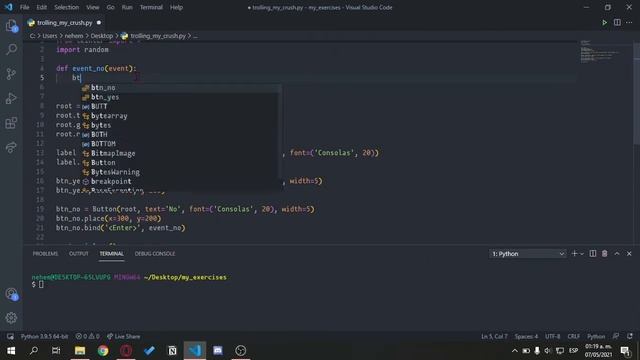The height and width of the screenshot is (360, 640).
Task: Open terminal shell dropdown '1: Python'
Action: point(528,253)
